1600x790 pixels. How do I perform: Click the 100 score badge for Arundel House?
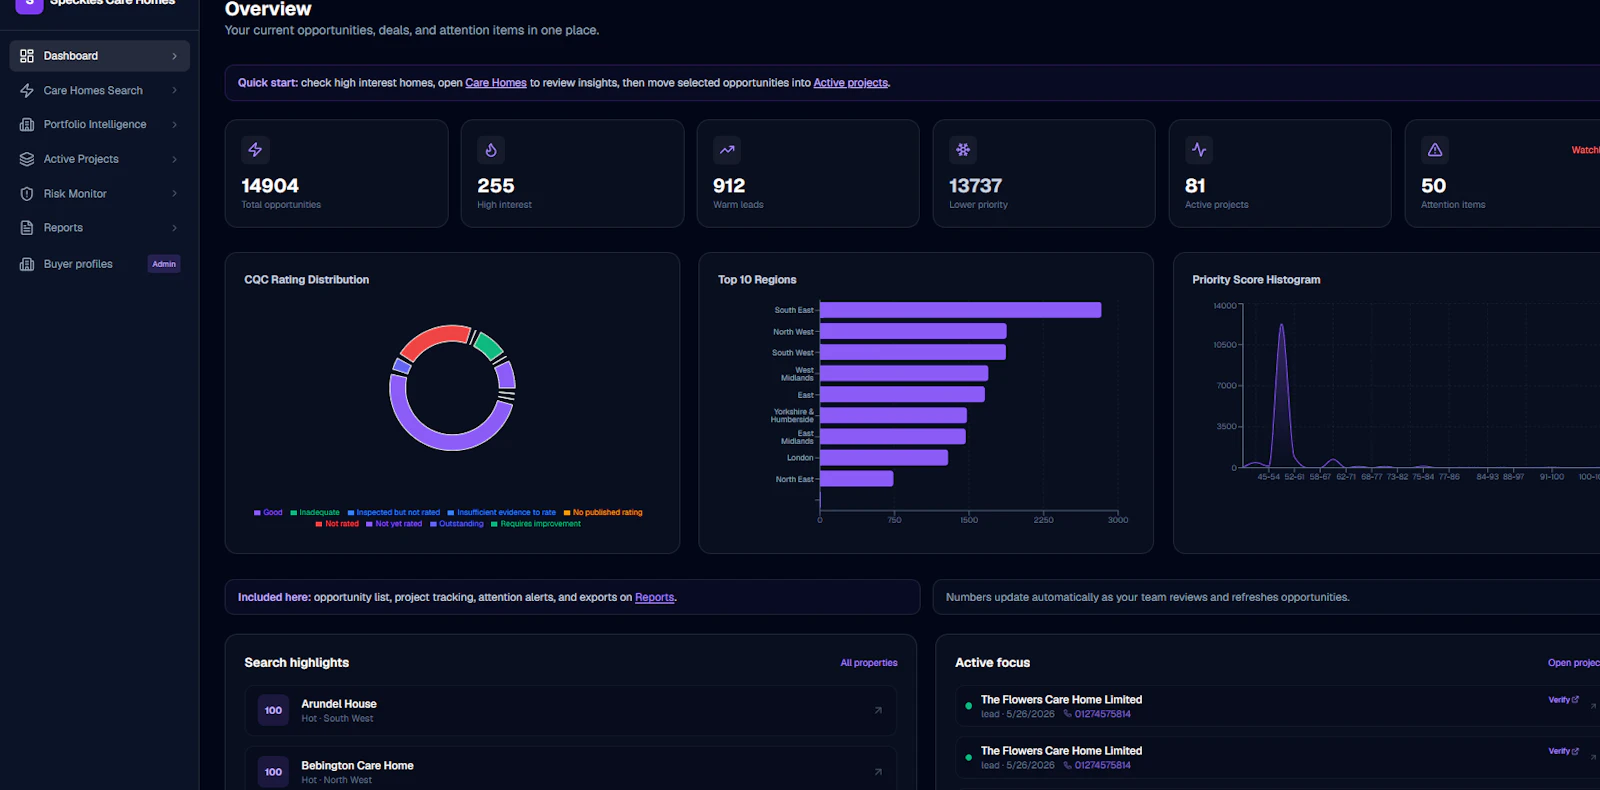(x=273, y=710)
